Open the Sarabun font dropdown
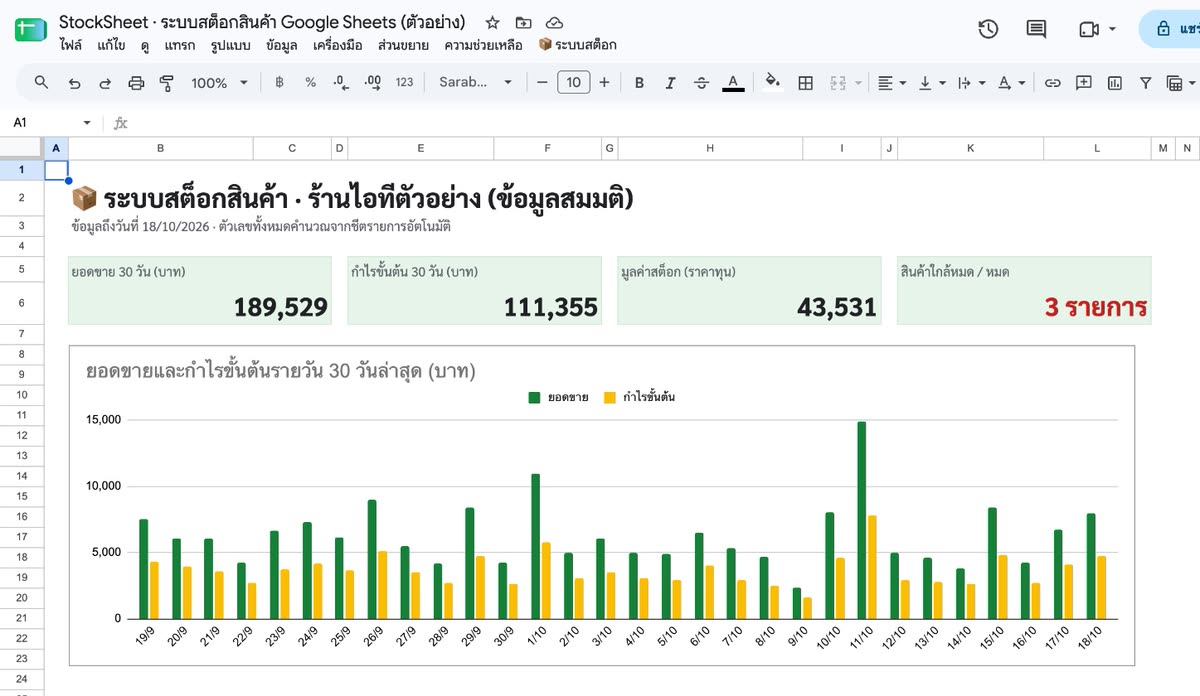1200x696 pixels. click(x=476, y=83)
